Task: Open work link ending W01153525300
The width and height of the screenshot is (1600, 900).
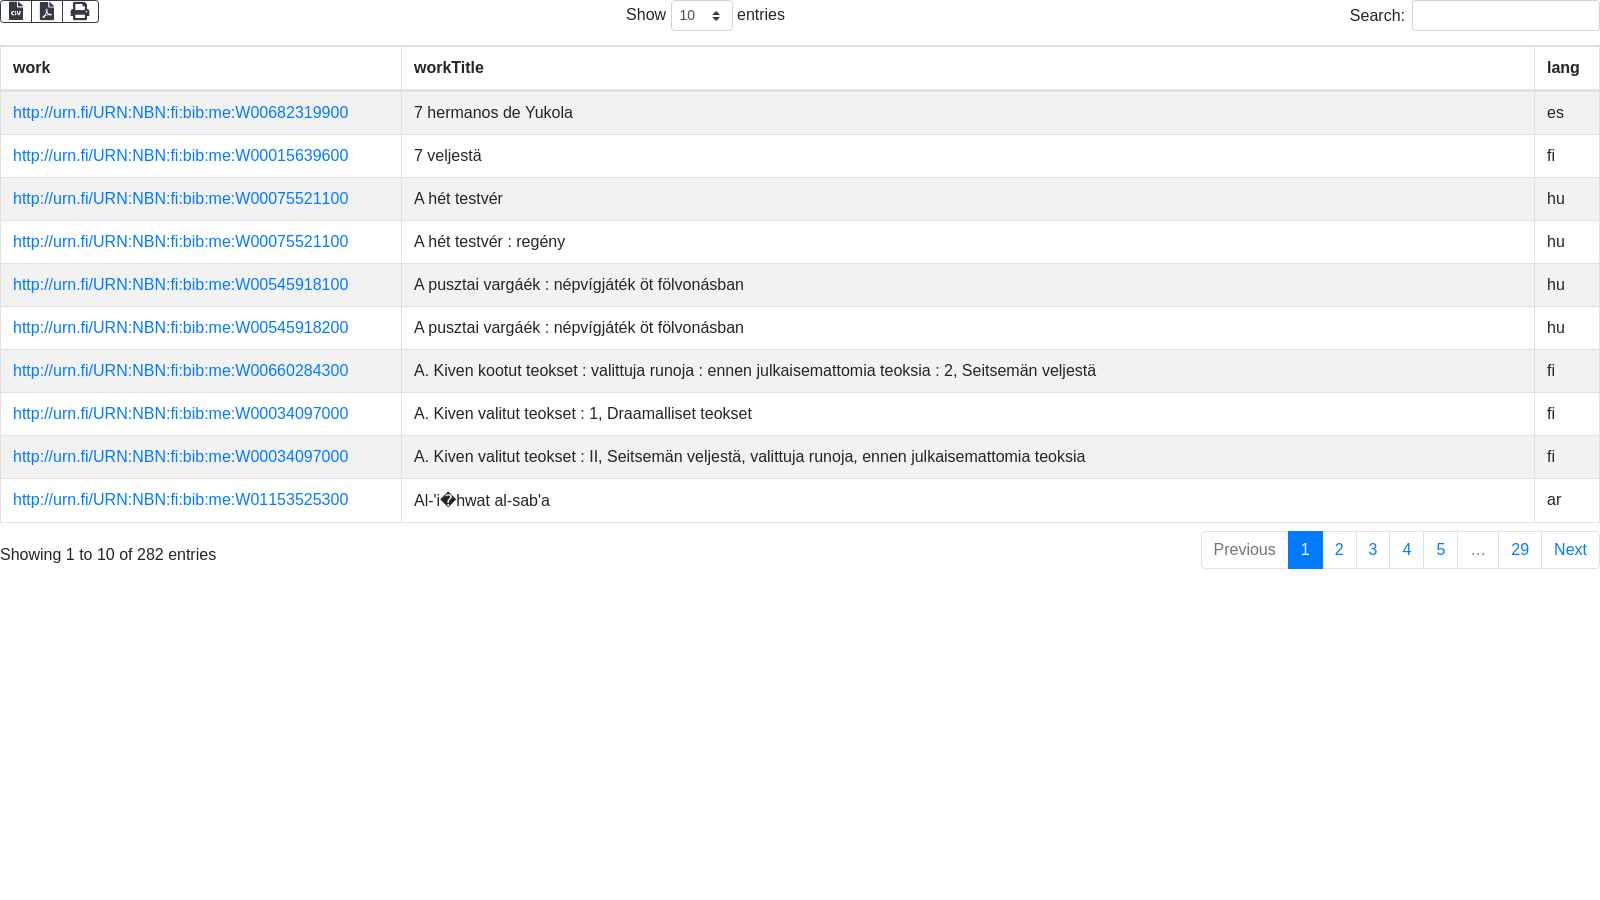Action: (x=180, y=500)
